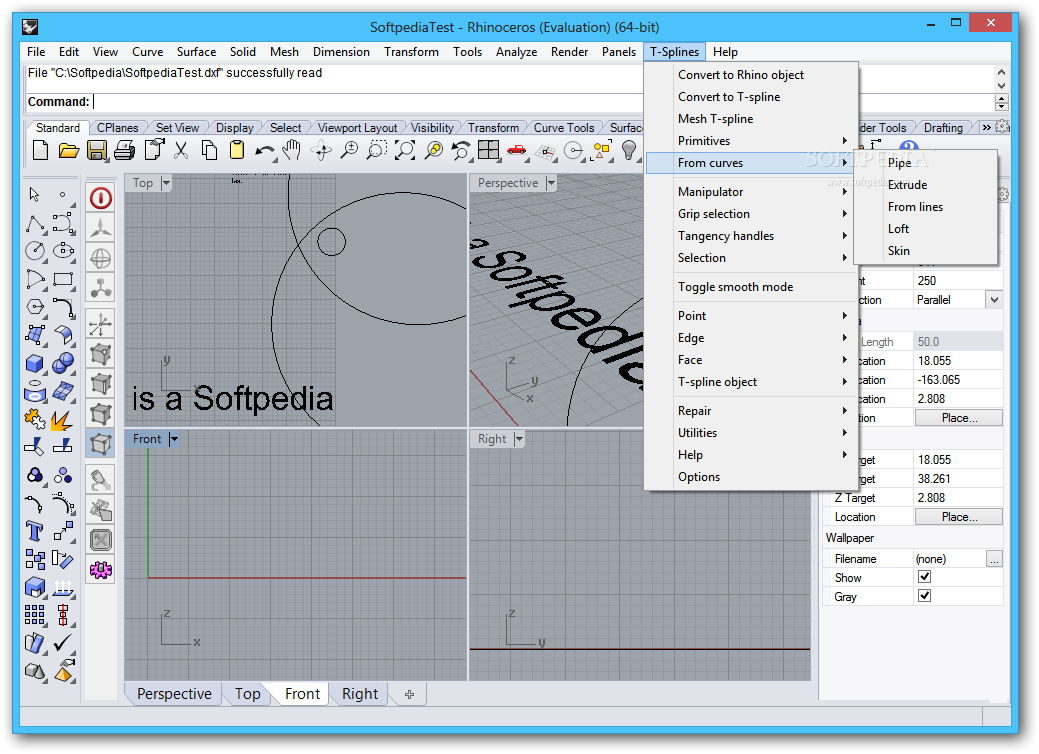Open the 4 Viewports layout icon

click(488, 150)
